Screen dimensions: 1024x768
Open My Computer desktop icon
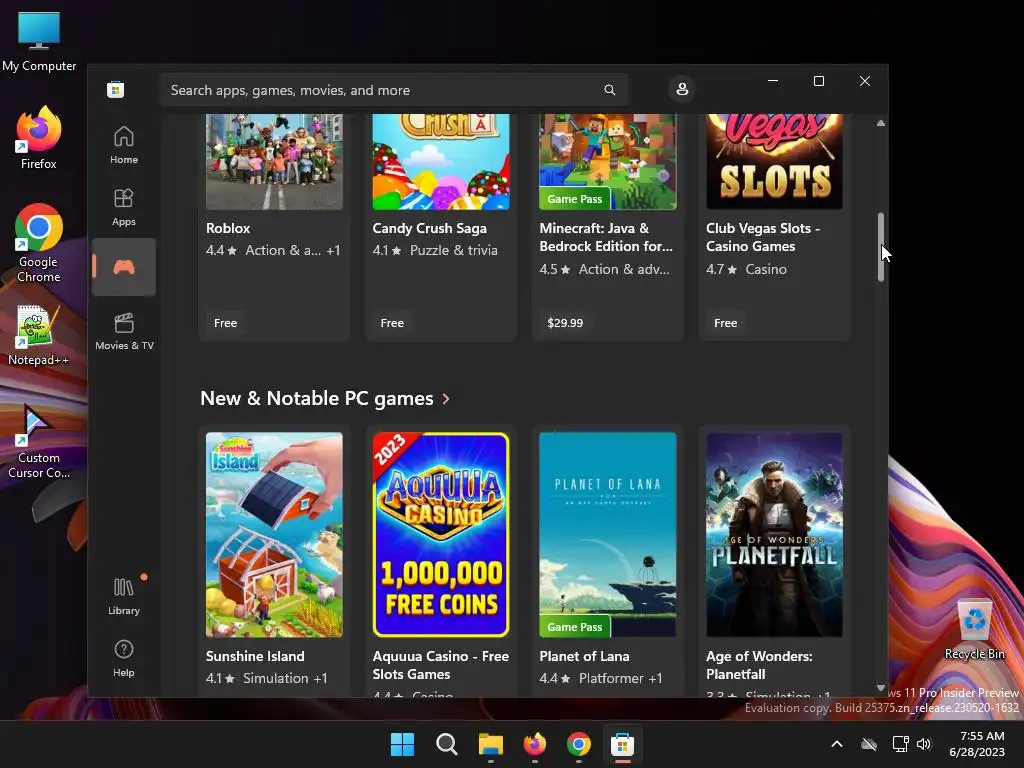click(39, 42)
